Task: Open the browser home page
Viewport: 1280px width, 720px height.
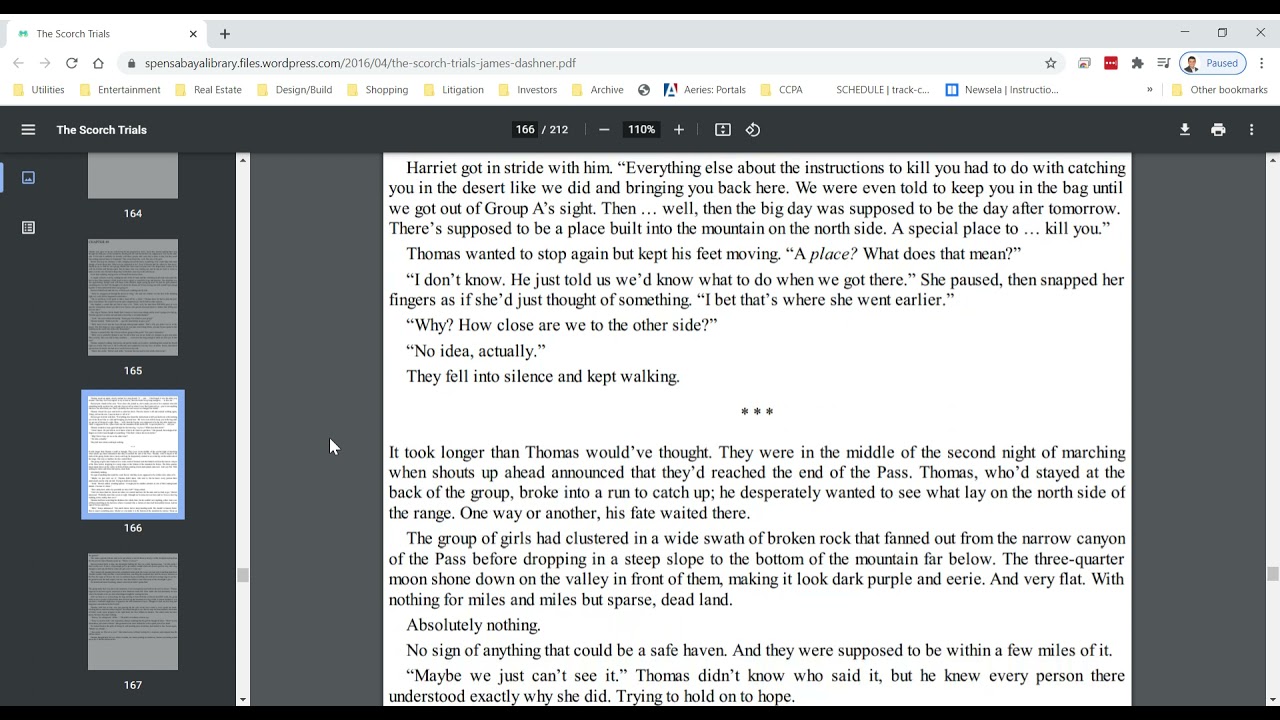Action: [x=98, y=63]
